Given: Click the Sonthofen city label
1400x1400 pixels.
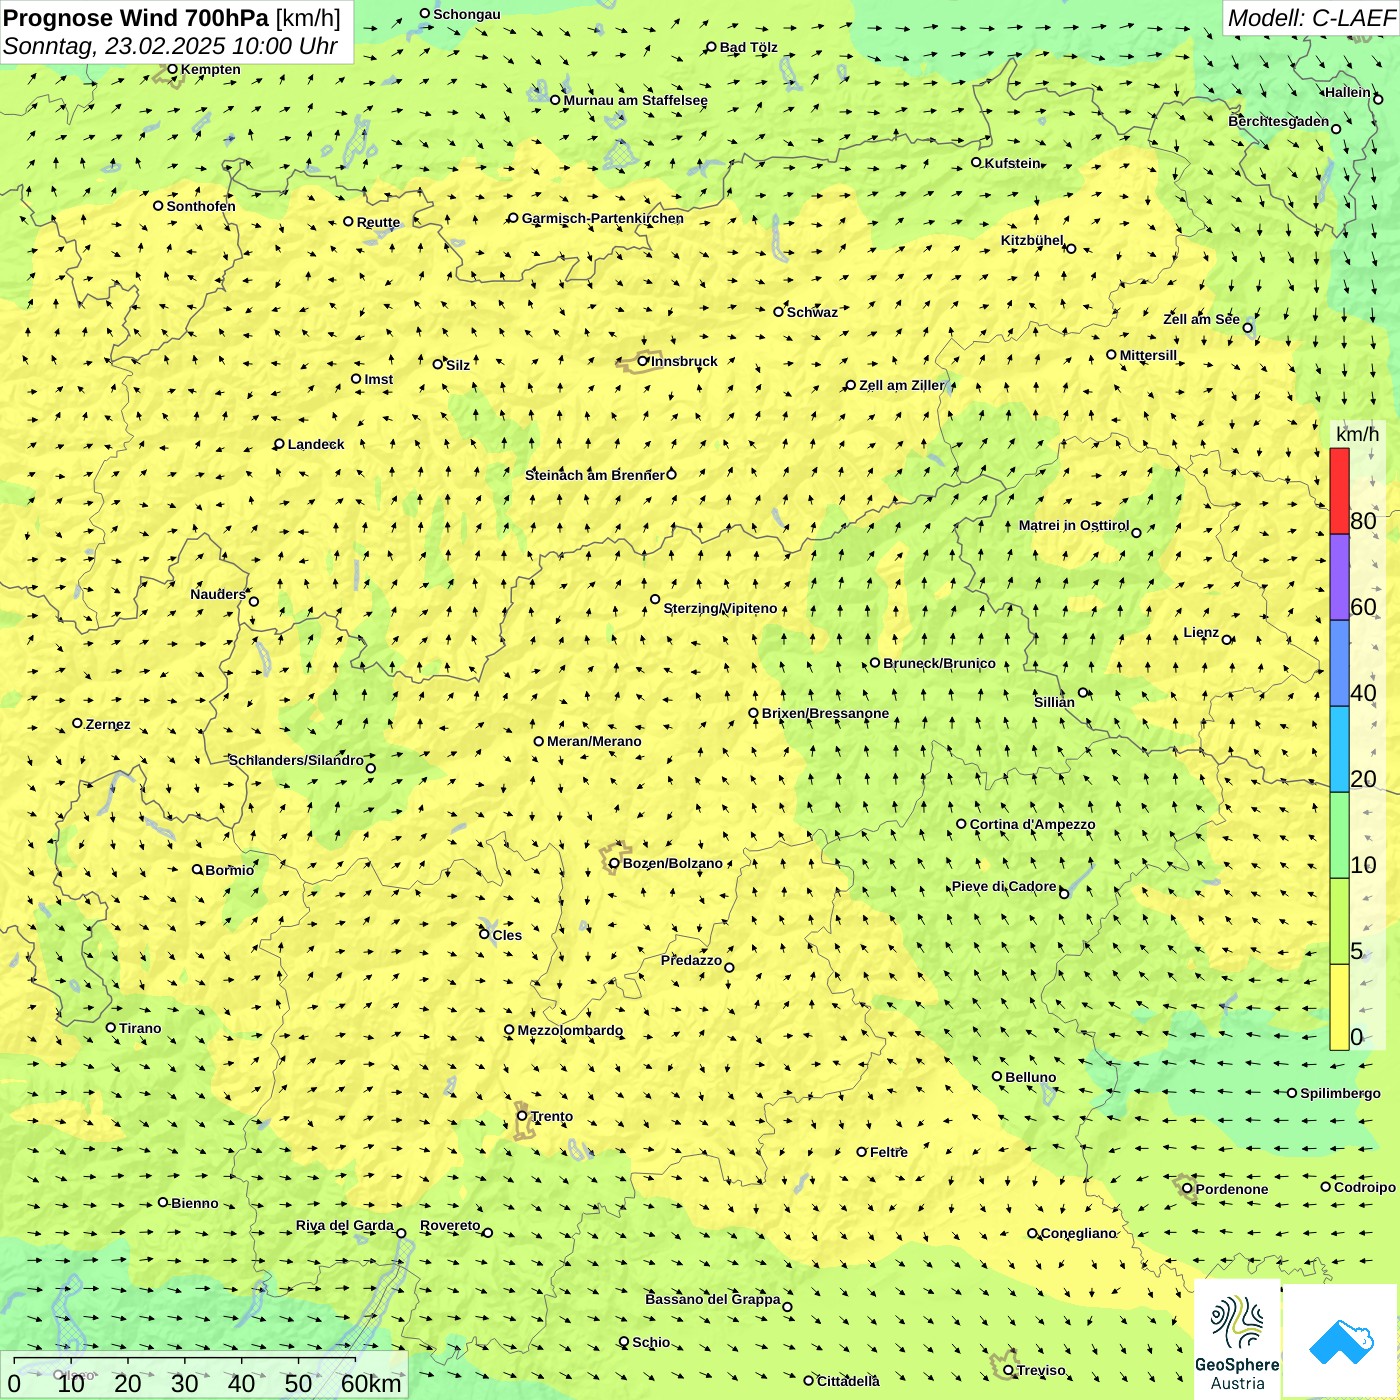Looking at the screenshot, I should [x=201, y=206].
